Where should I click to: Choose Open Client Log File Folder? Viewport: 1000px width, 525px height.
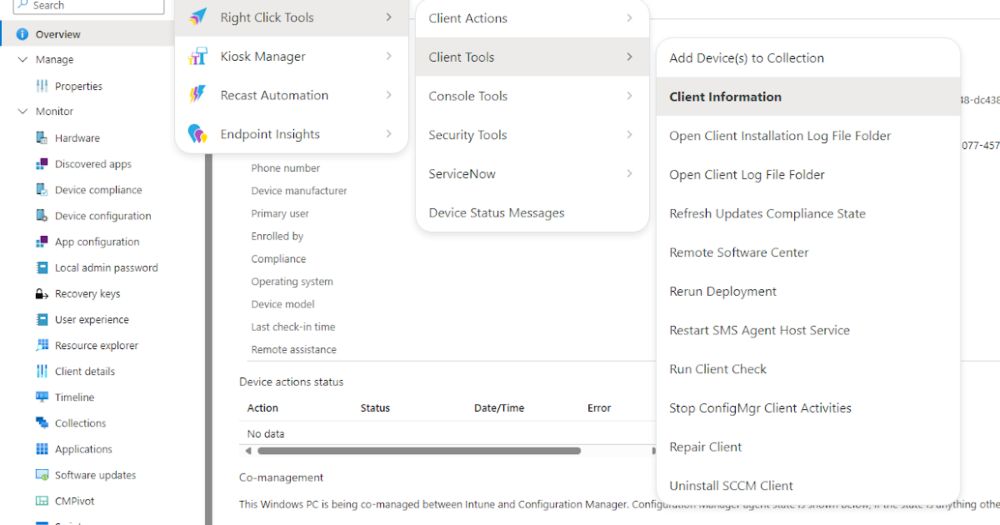tap(808, 175)
